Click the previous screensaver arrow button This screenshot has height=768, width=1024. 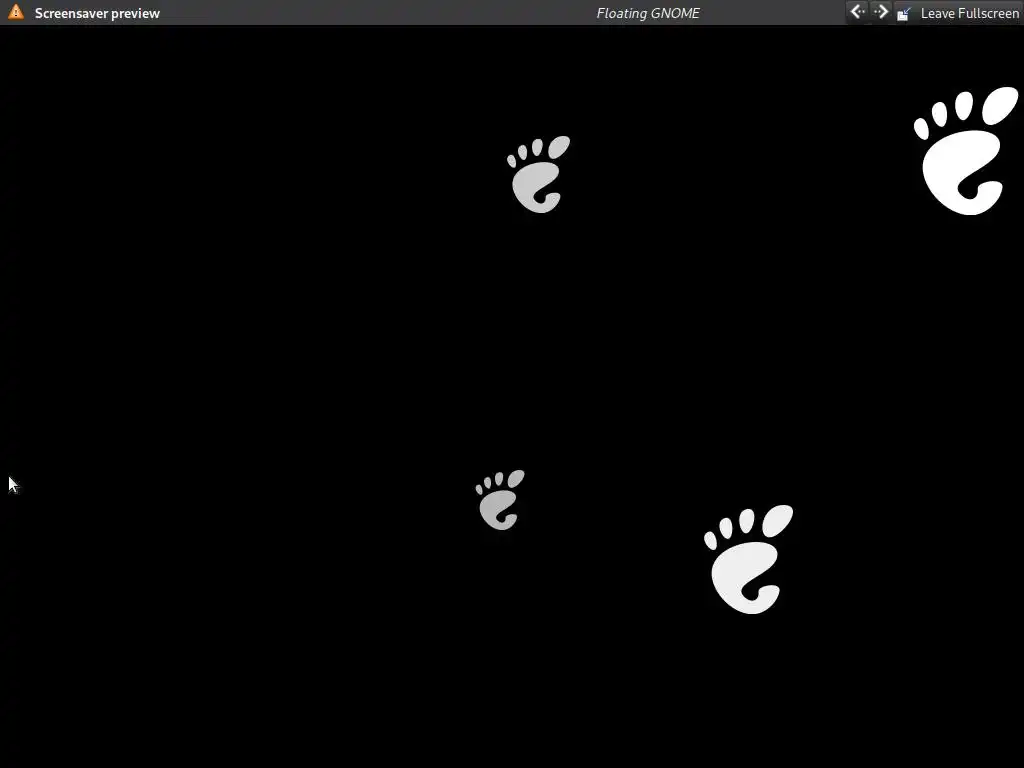pyautogui.click(x=857, y=12)
